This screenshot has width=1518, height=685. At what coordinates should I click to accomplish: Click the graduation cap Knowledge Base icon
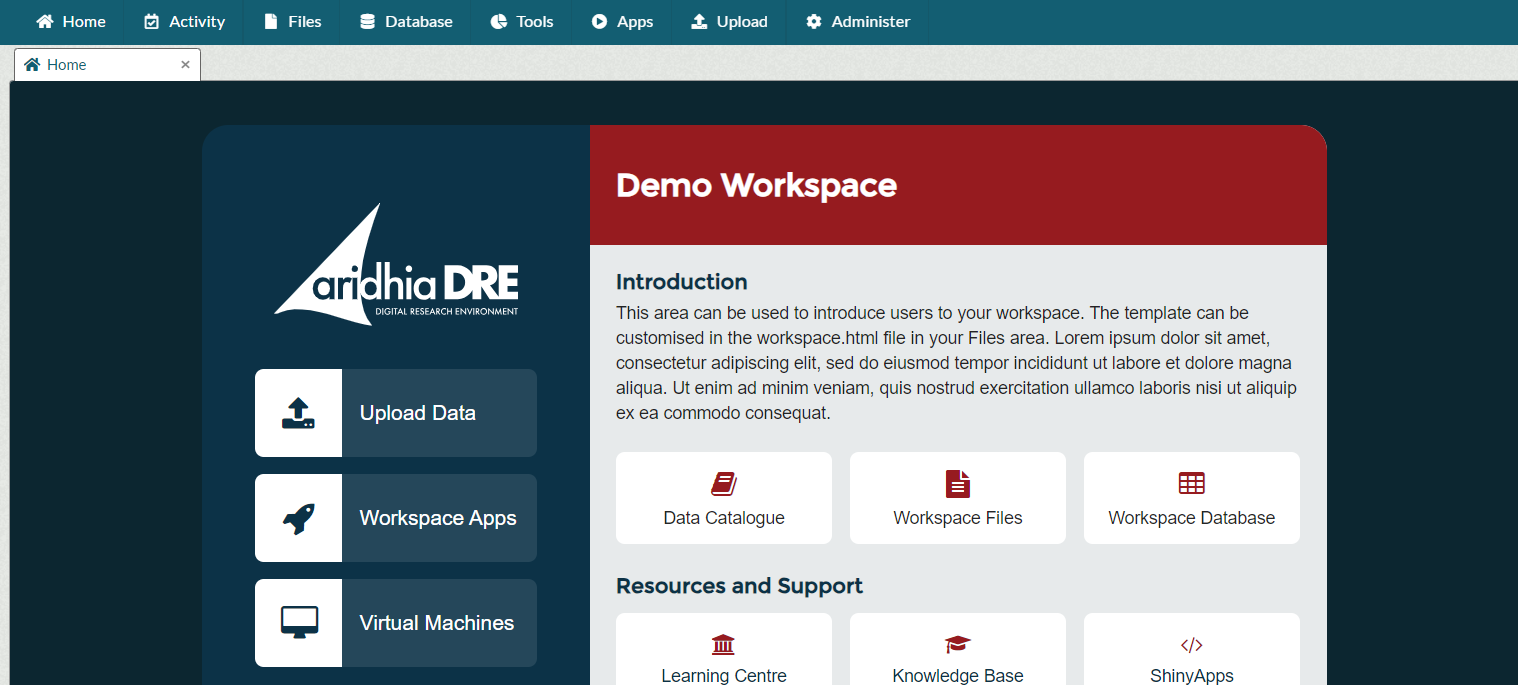[x=958, y=644]
